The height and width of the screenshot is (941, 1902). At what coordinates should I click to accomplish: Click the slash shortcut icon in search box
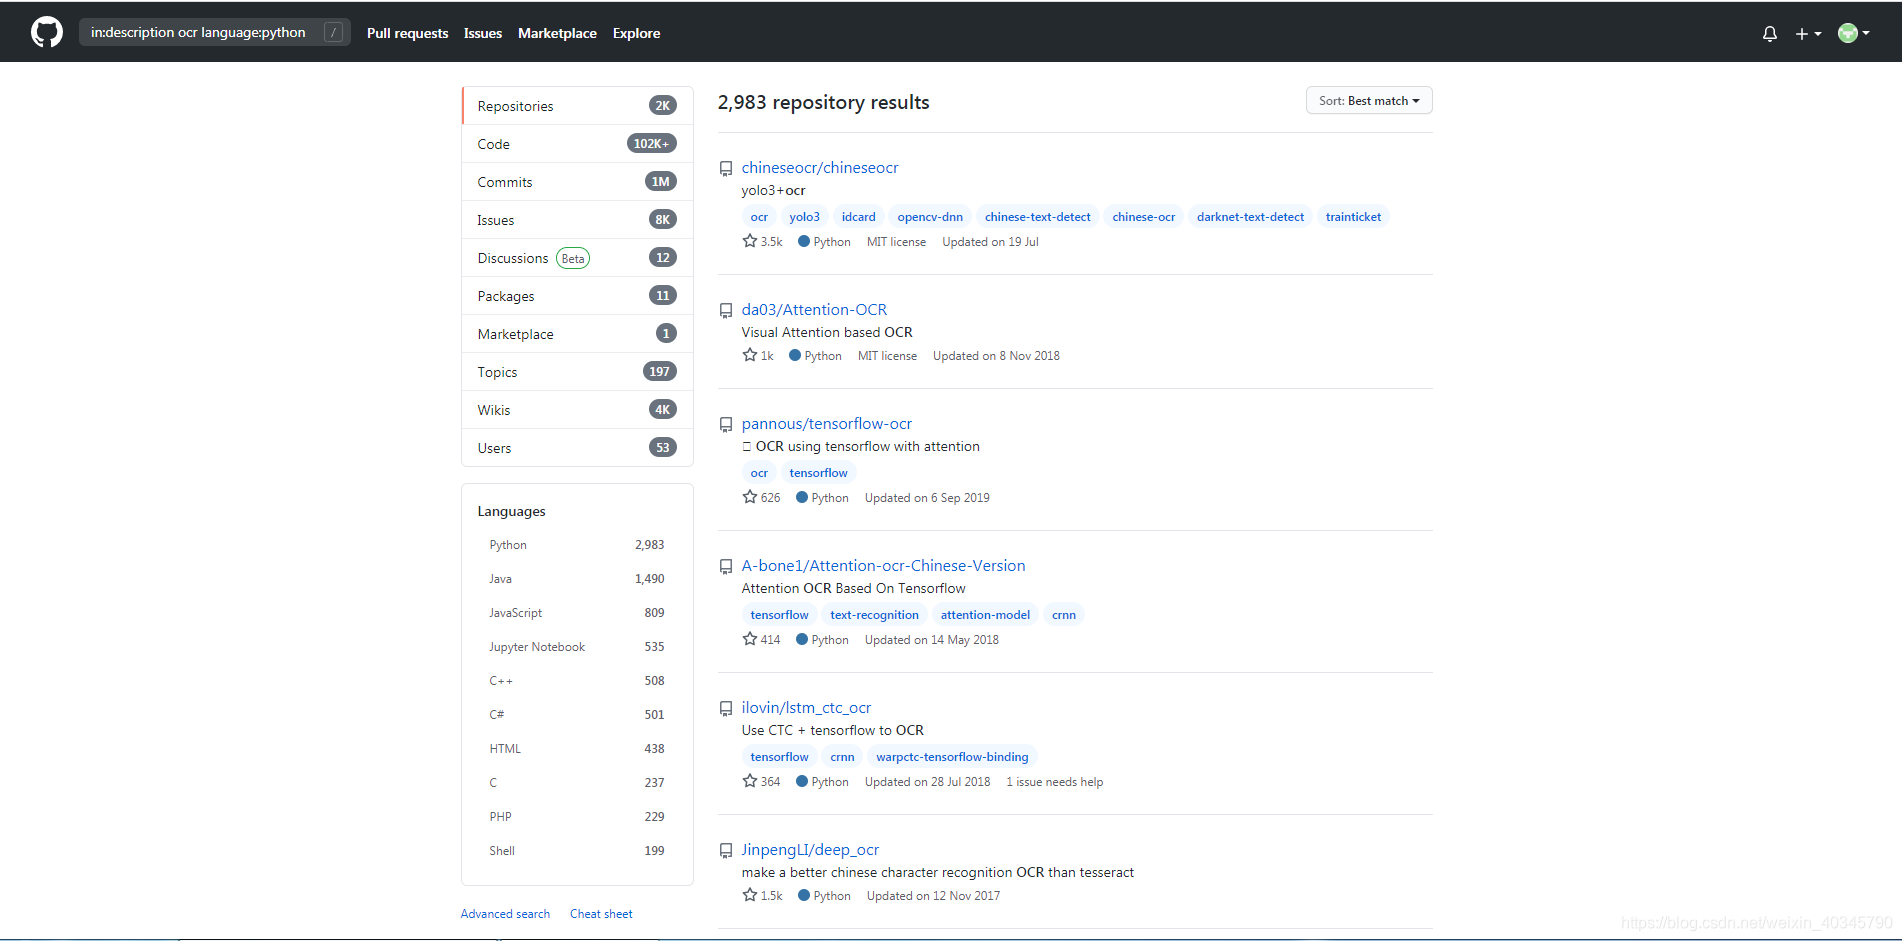pos(334,32)
